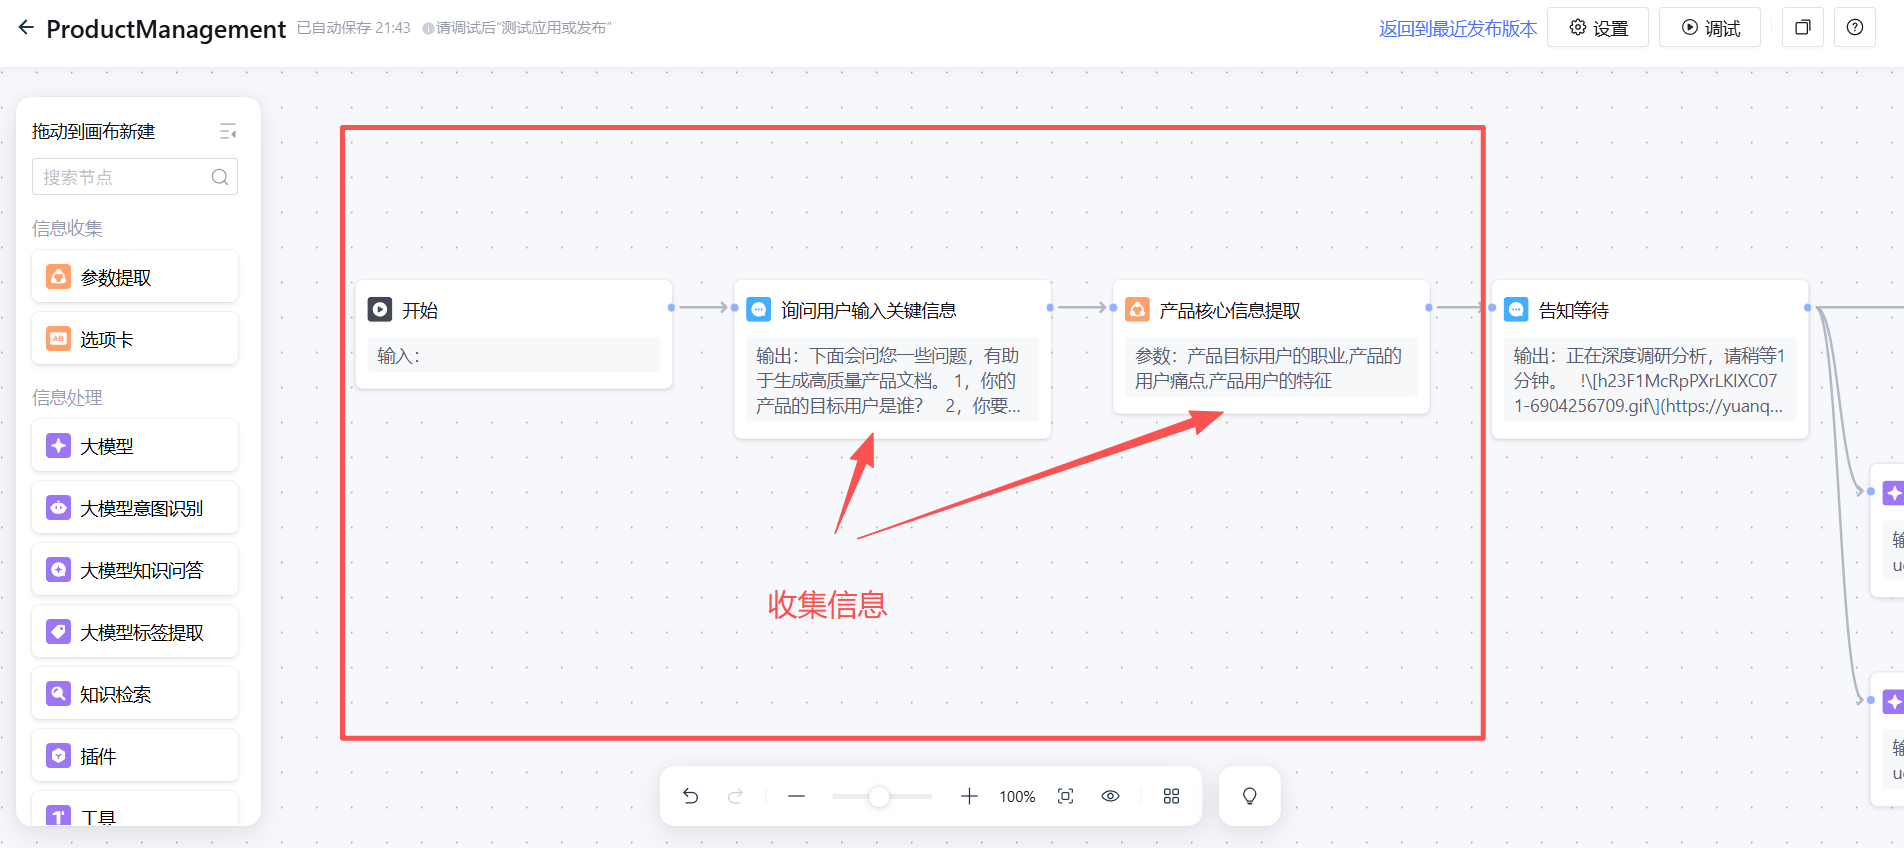Start 调试 debug run
This screenshot has height=848, width=1904.
[x=1710, y=28]
